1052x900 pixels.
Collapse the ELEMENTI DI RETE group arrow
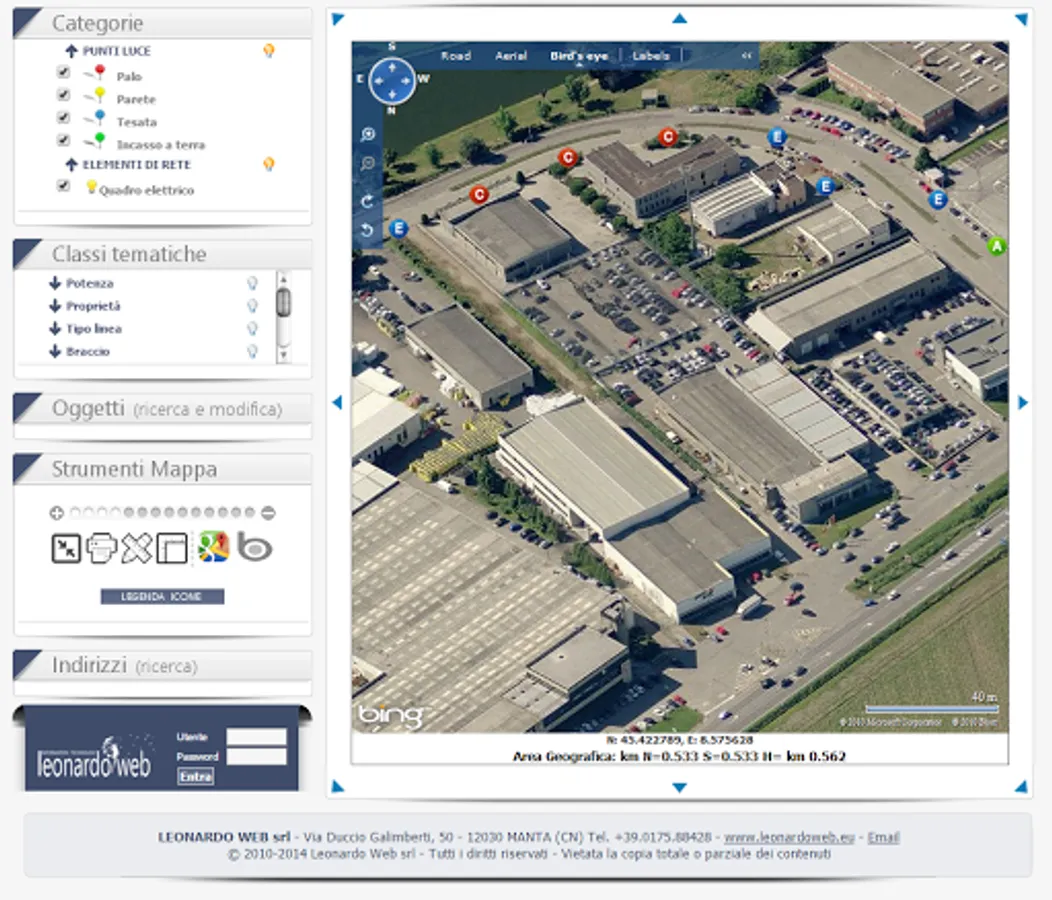coord(71,164)
